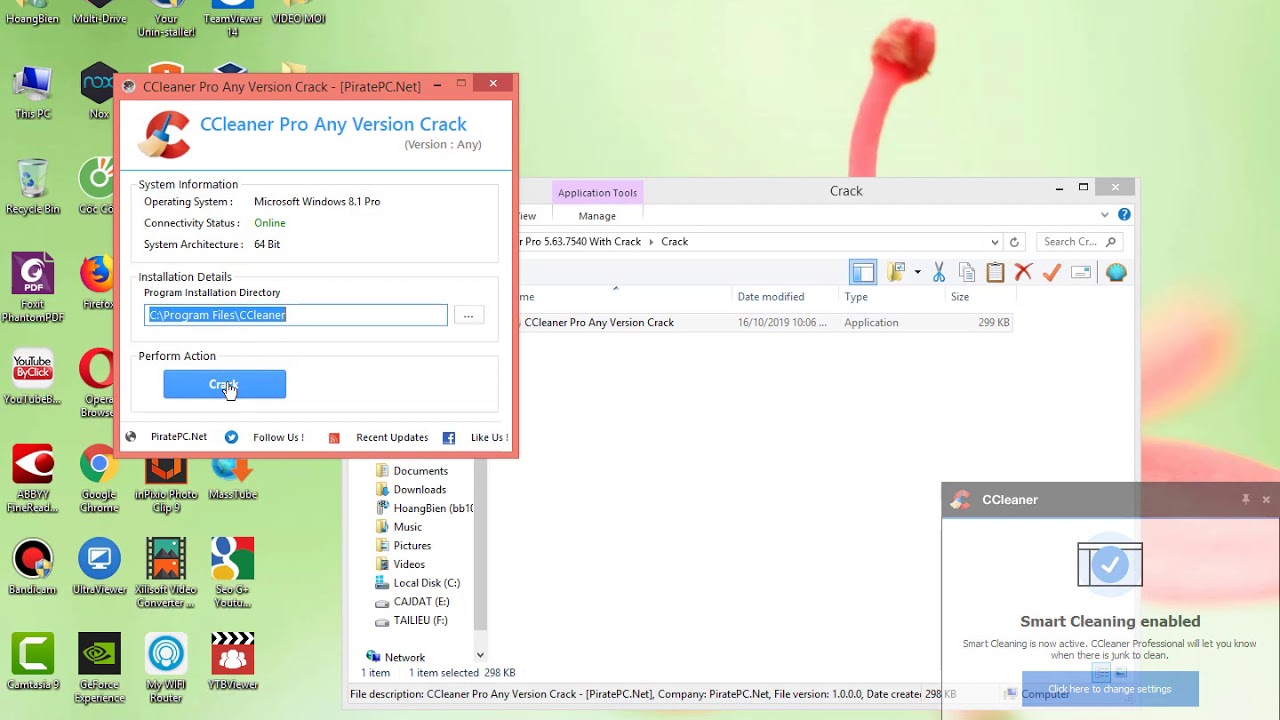1280x720 pixels.
Task: Select the CCleaner Pro Any Version Crack file
Action: pos(766,323)
